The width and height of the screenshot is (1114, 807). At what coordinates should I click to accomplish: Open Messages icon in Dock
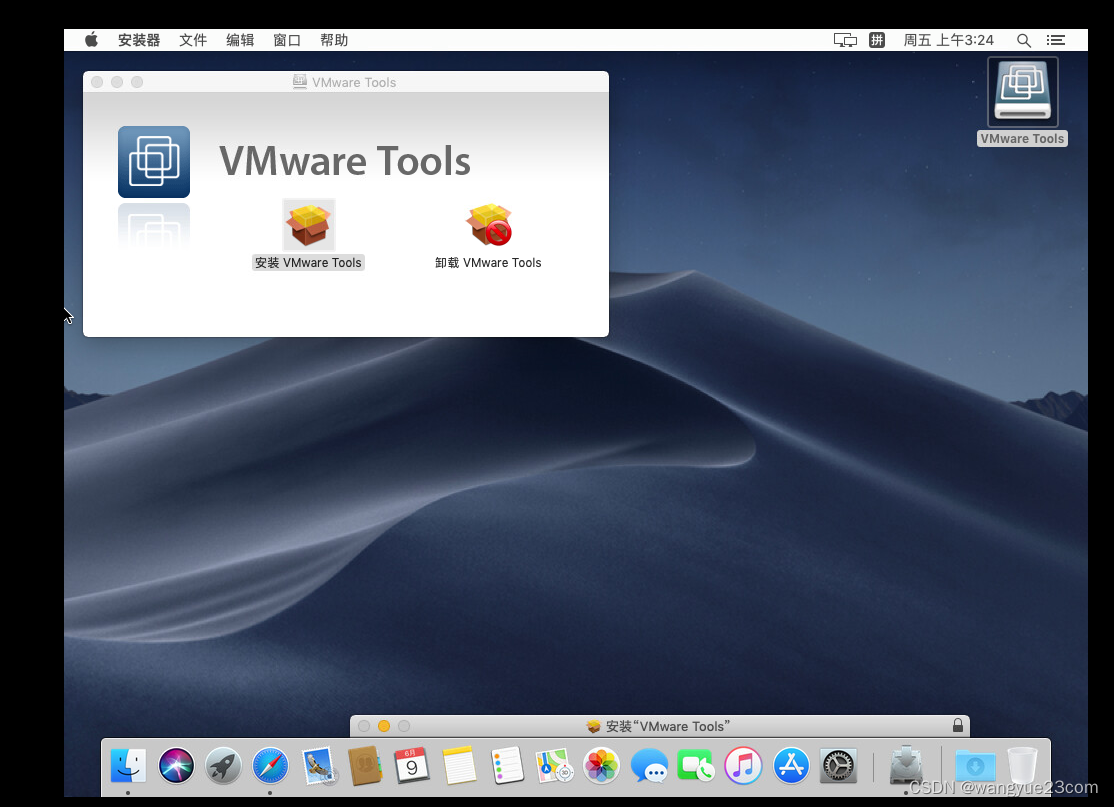point(649,767)
